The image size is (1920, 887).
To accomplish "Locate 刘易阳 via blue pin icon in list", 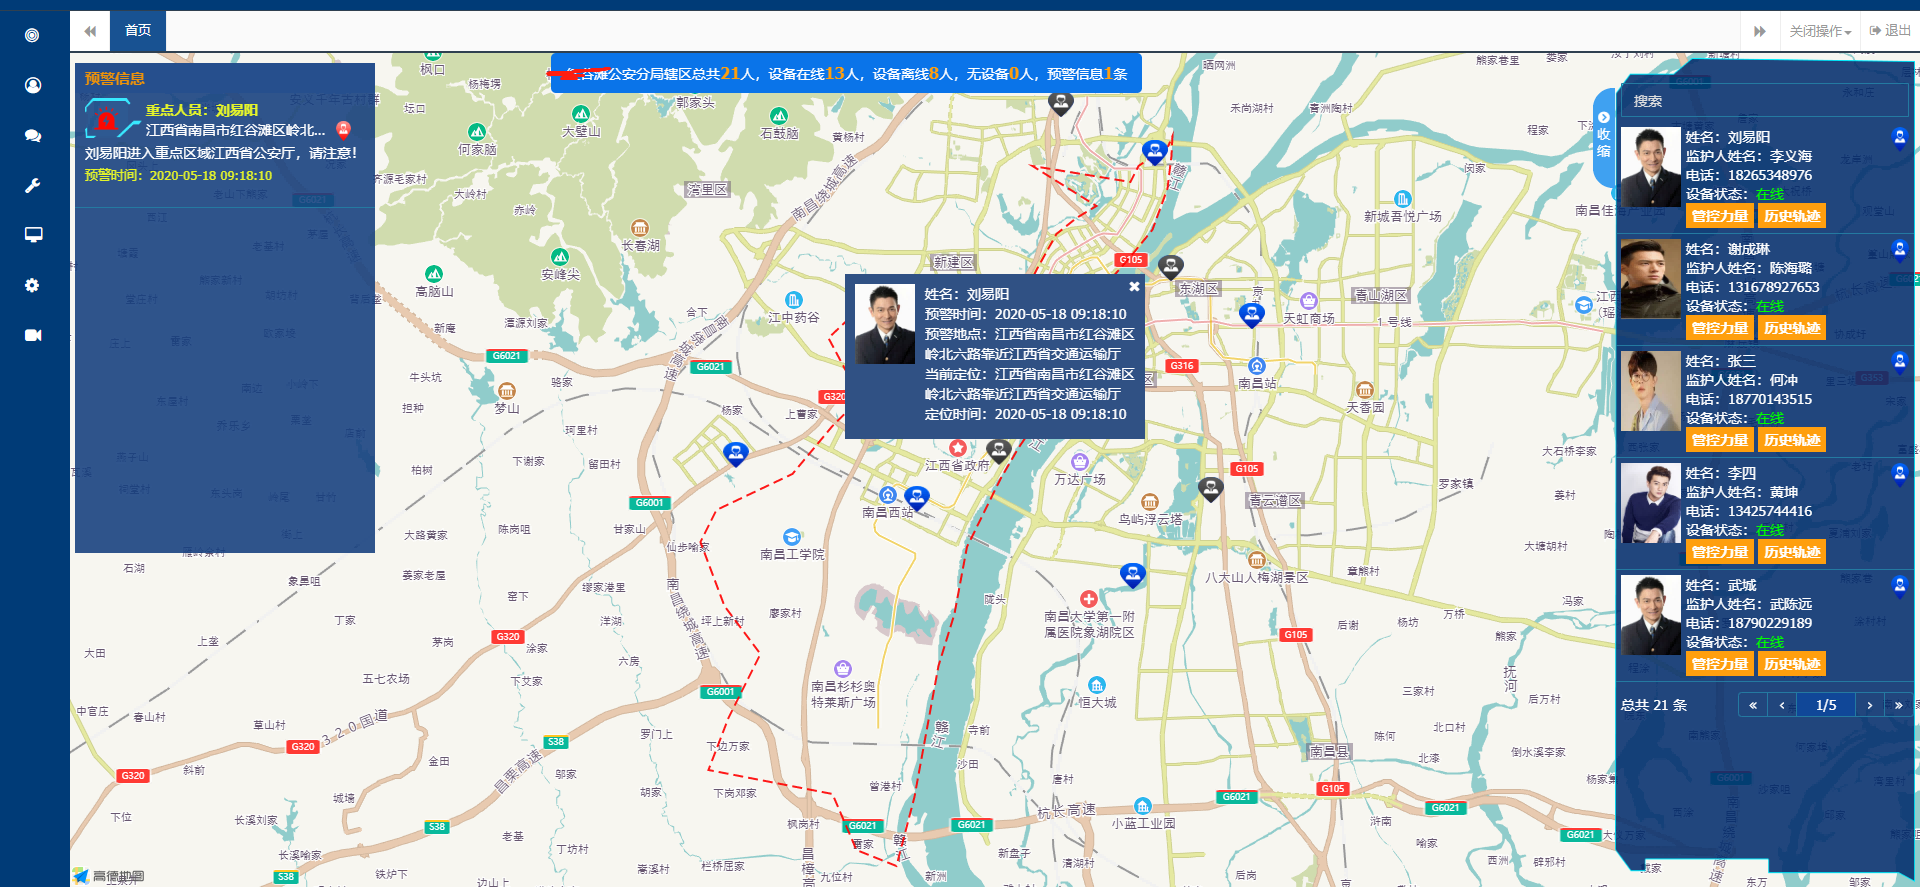I will point(1899,137).
